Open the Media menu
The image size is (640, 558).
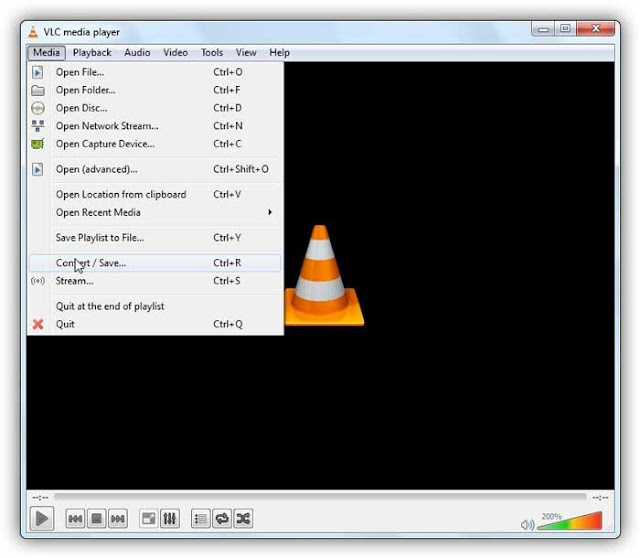tap(47, 53)
